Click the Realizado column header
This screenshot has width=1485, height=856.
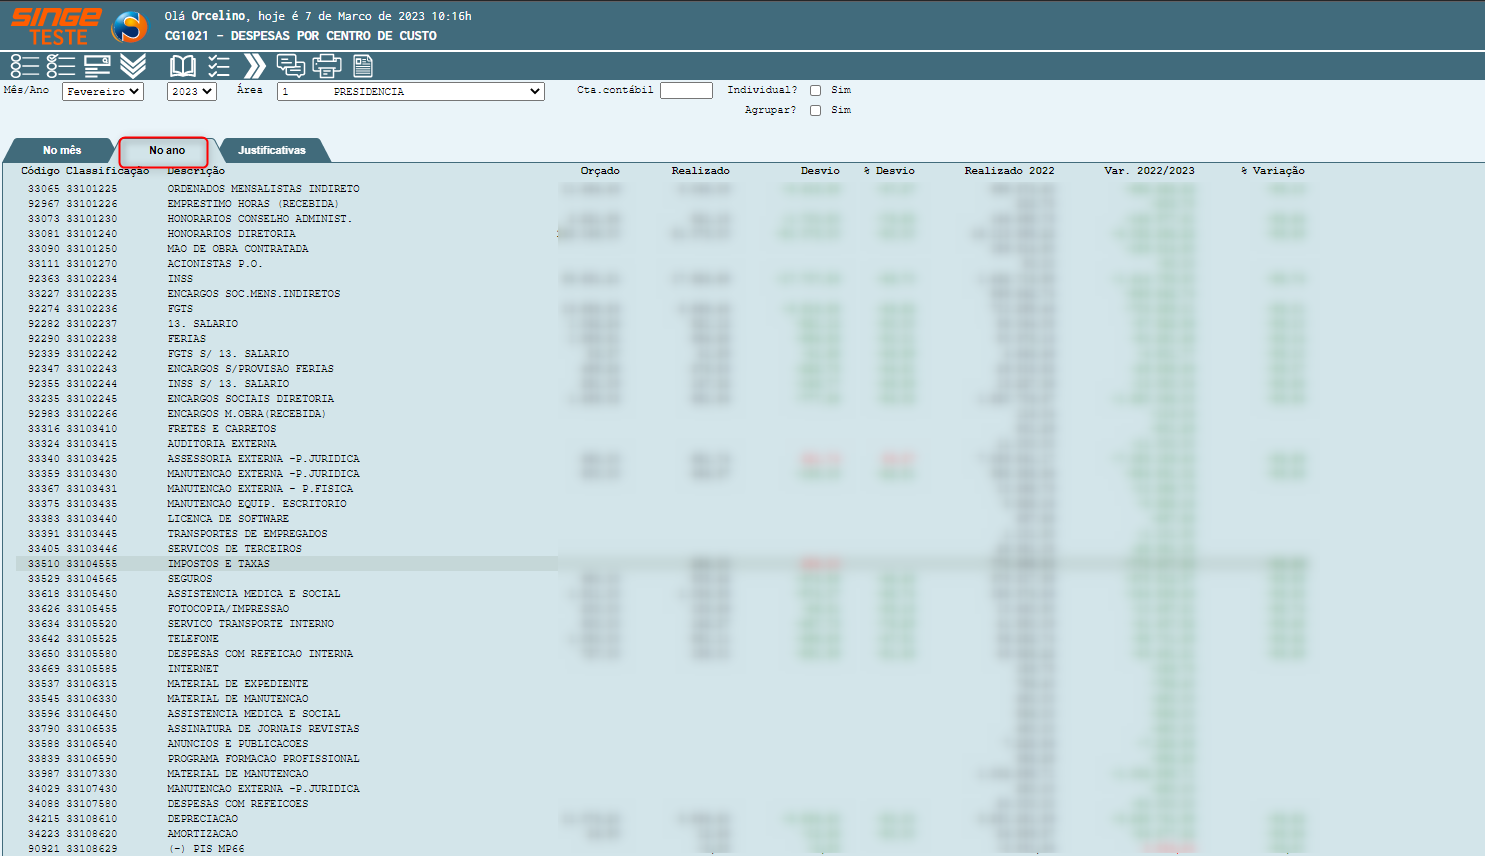[x=700, y=171]
